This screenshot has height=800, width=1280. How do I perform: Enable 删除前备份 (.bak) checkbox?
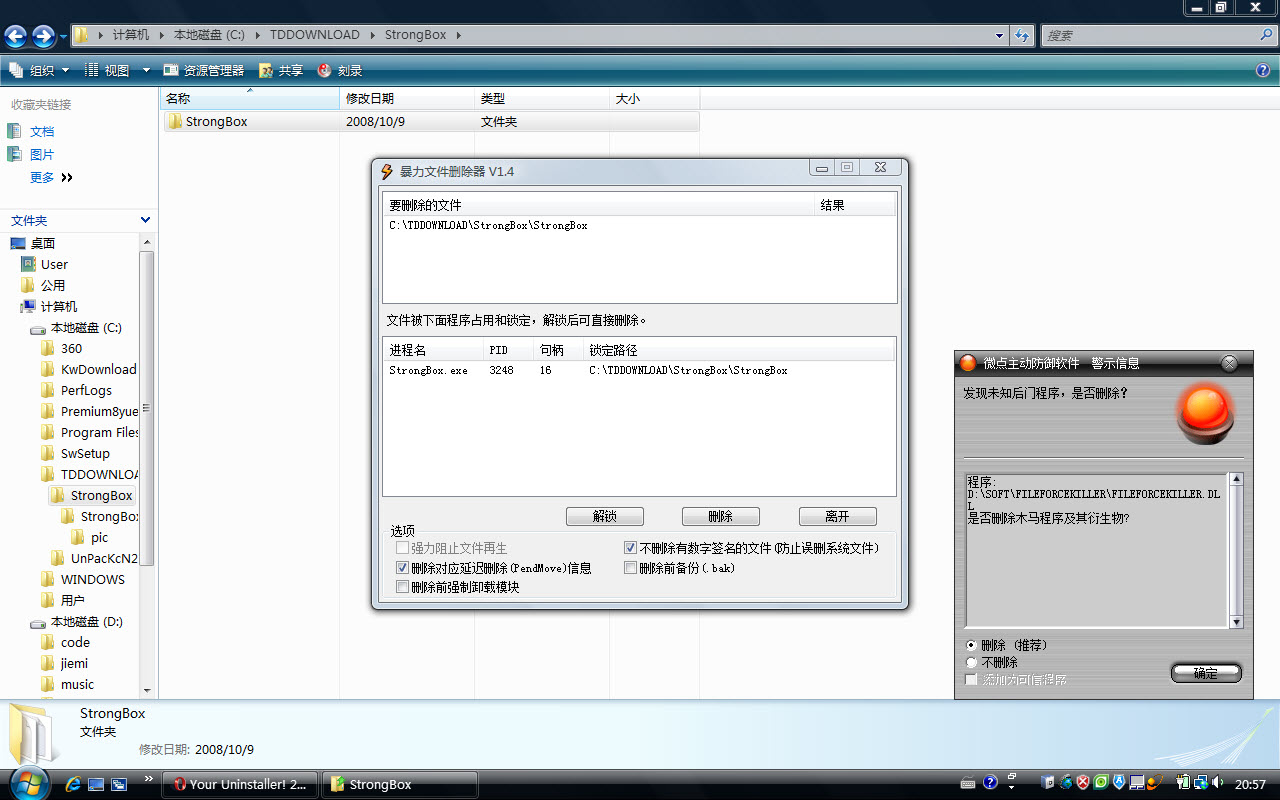point(630,568)
